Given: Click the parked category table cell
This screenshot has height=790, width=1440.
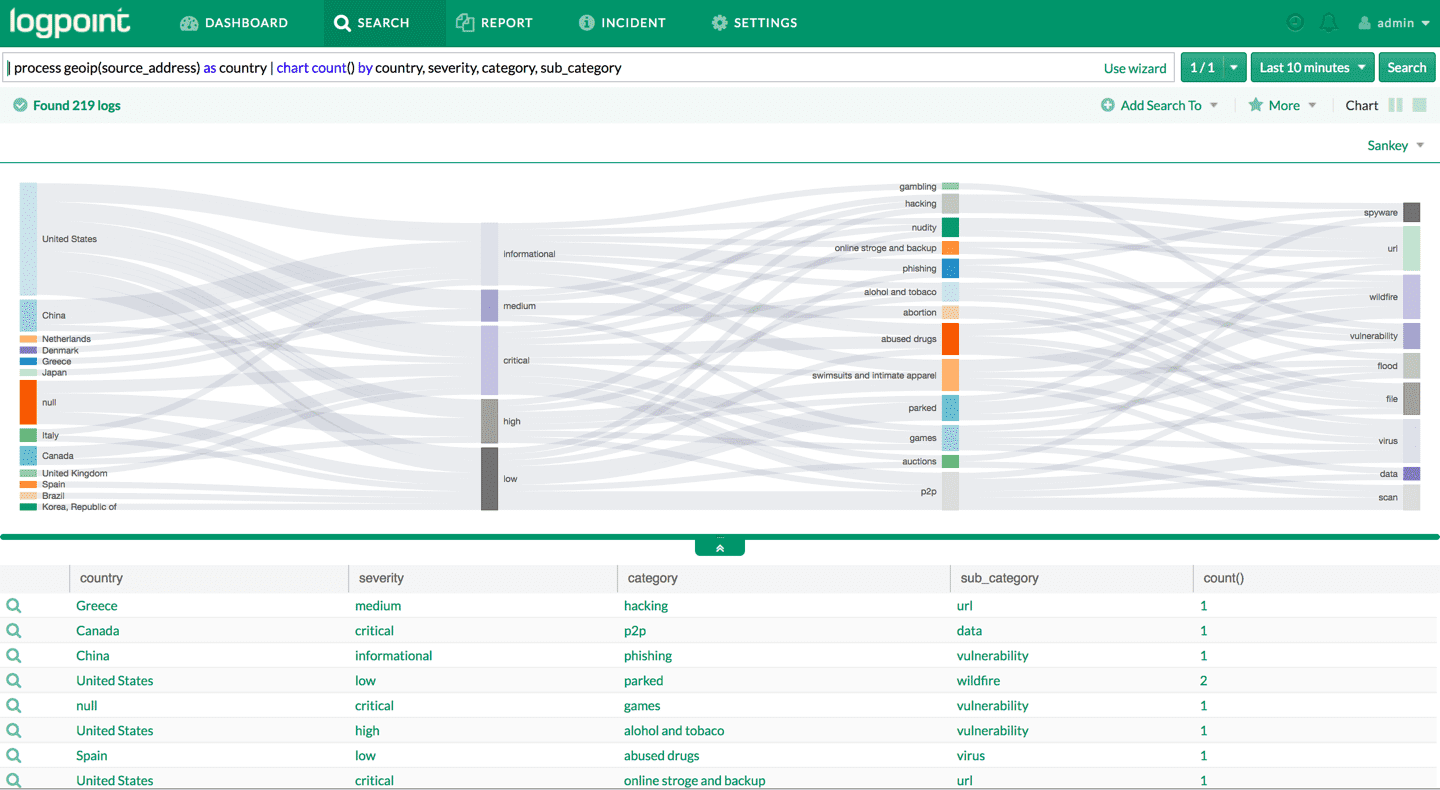Looking at the screenshot, I should (x=644, y=681).
